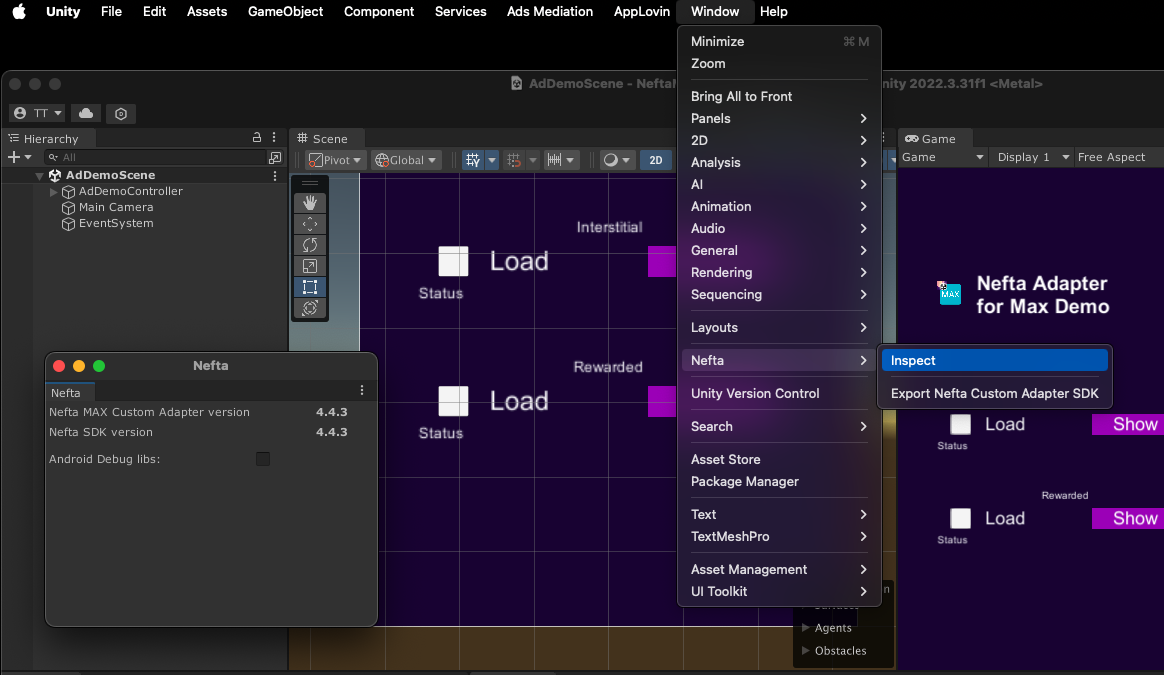Click the AdDemoController cube icon
Image resolution: width=1164 pixels, height=675 pixels.
68,192
